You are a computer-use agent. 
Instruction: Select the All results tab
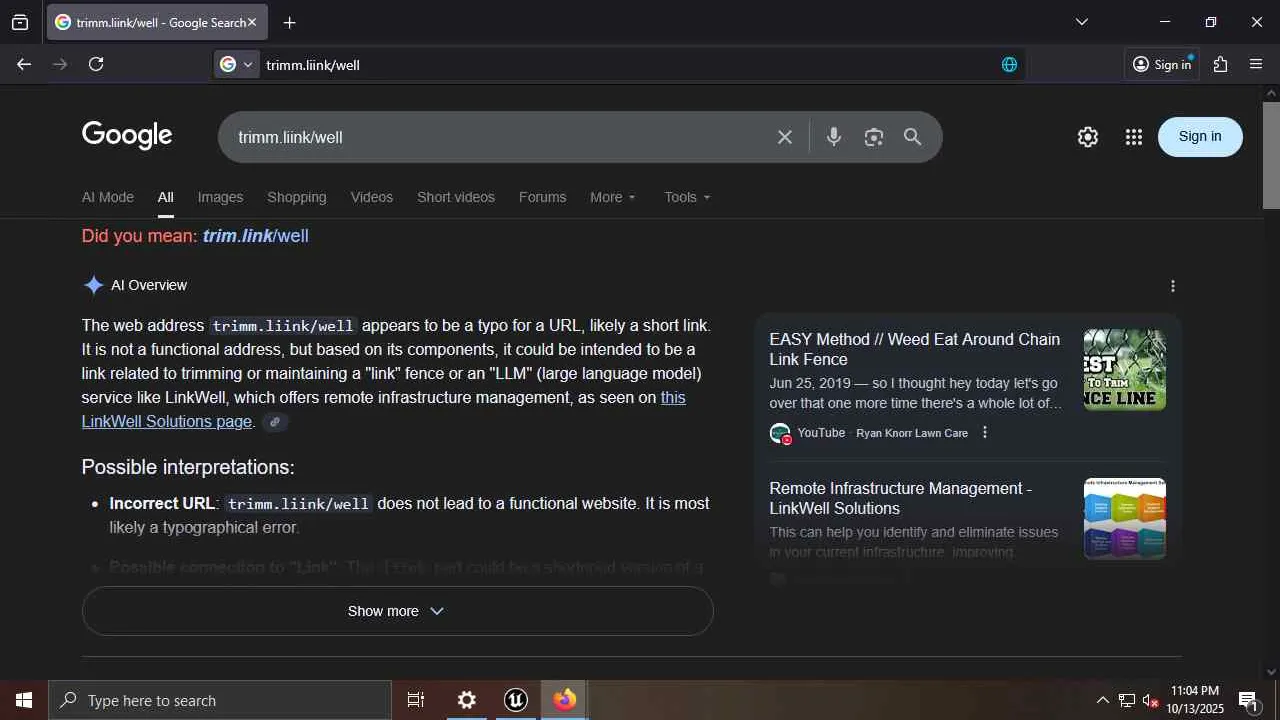pyautogui.click(x=166, y=197)
